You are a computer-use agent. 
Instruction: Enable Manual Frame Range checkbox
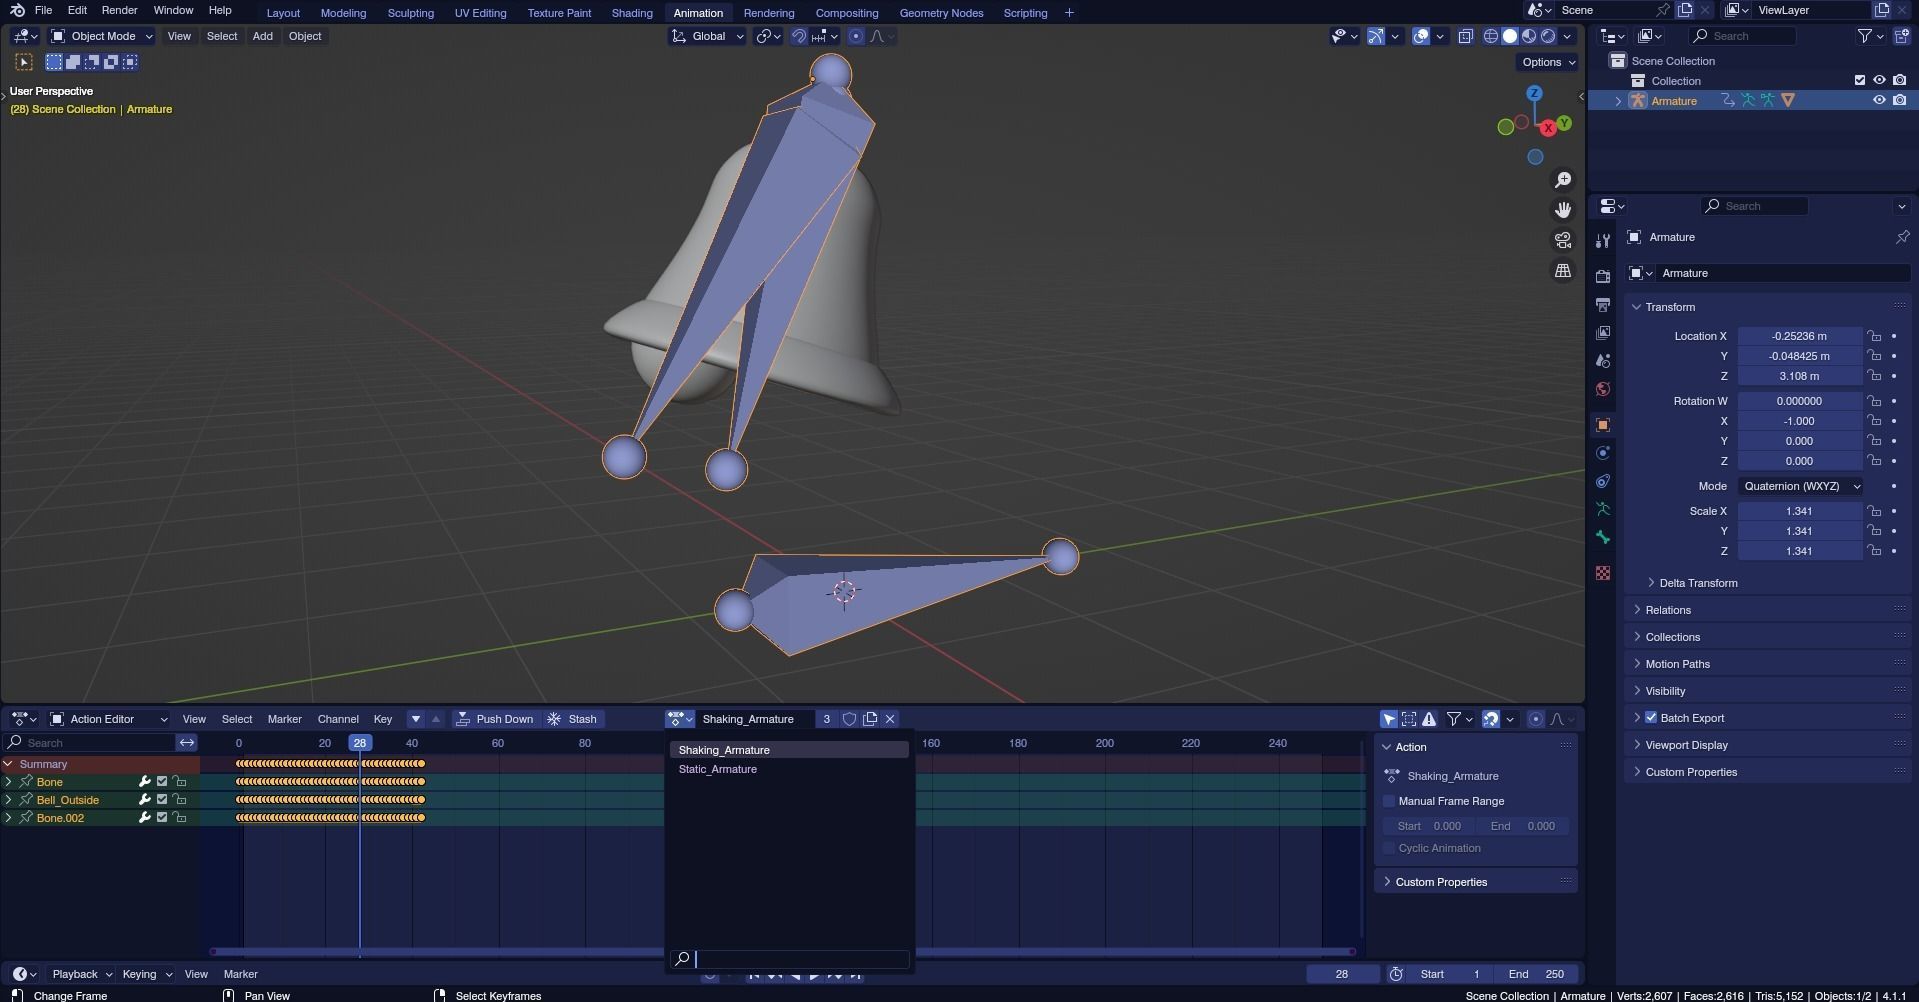1389,801
